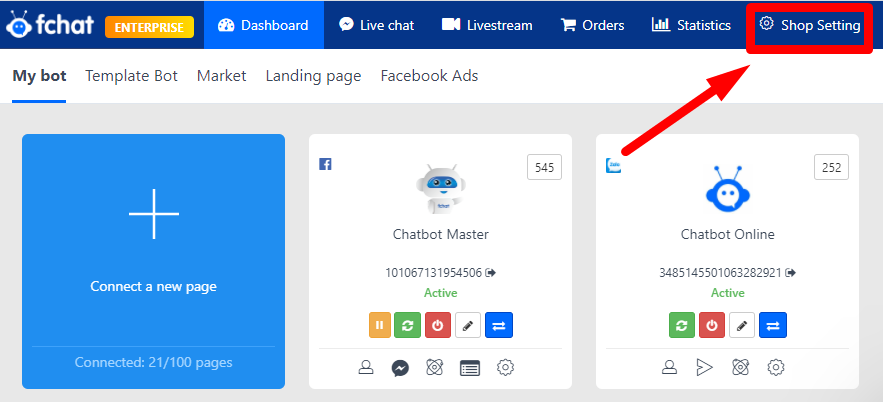
Task: Click the ENTERPRISE plan badge
Action: coord(149,27)
